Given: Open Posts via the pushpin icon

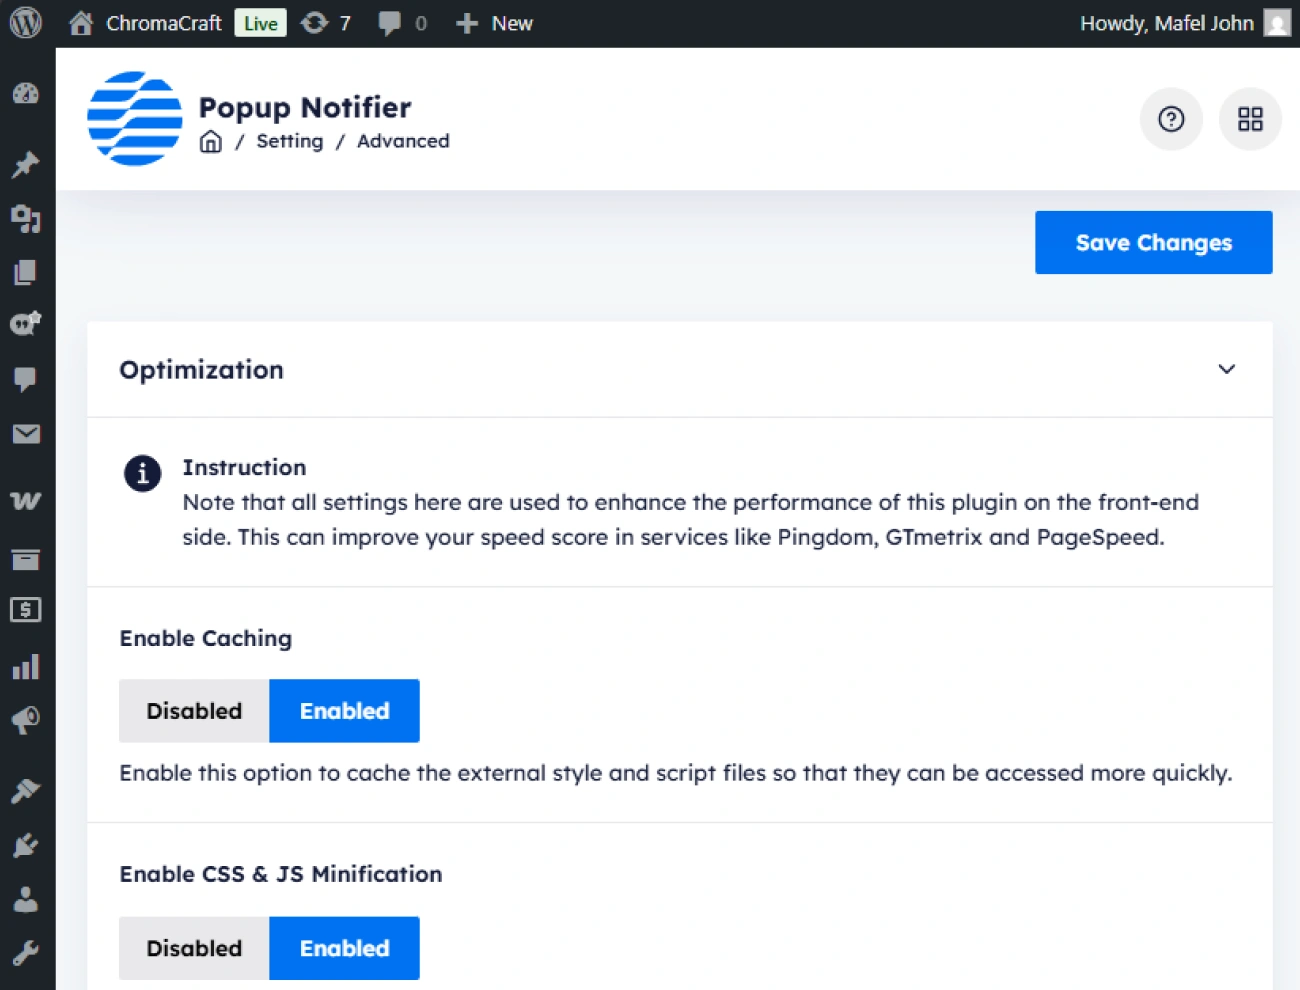Looking at the screenshot, I should 26,164.
